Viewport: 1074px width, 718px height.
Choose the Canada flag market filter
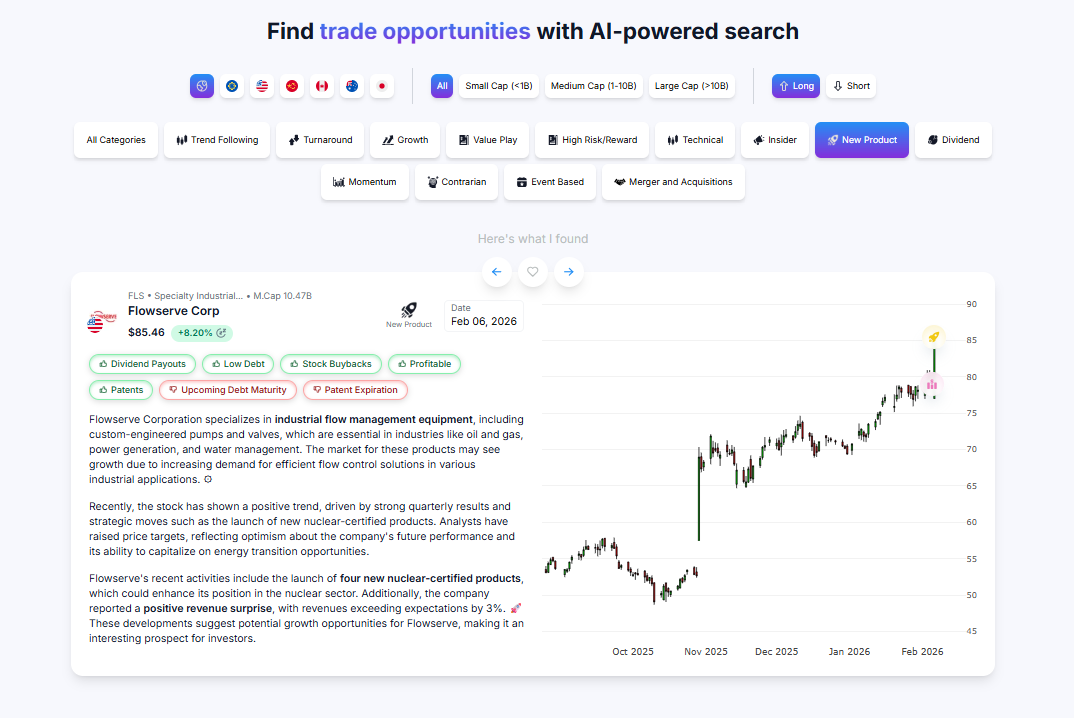(321, 86)
